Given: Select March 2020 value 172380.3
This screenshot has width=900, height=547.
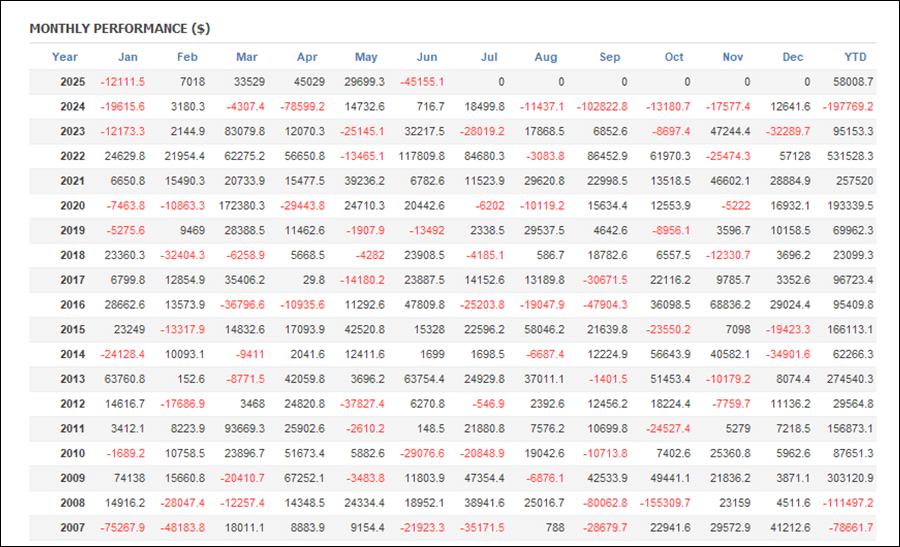Looking at the screenshot, I should coord(242,206).
